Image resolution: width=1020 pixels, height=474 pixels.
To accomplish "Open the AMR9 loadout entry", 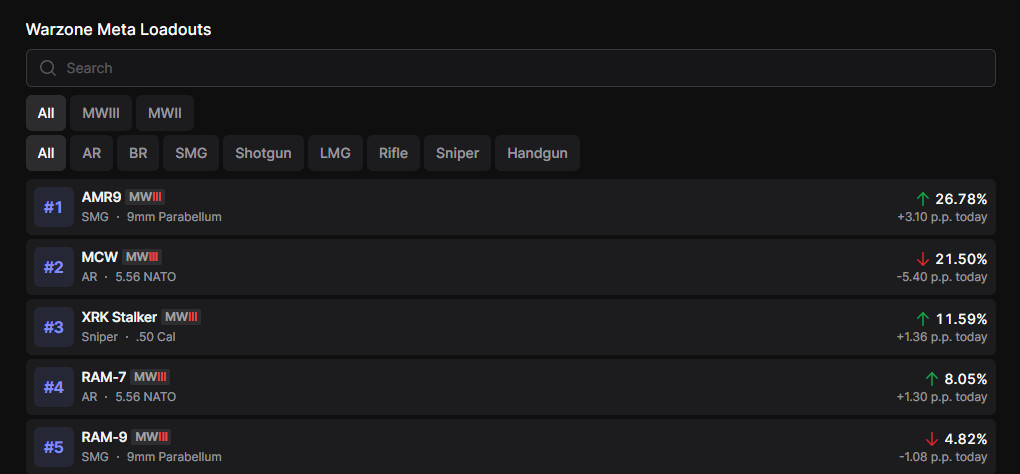I will (101, 197).
